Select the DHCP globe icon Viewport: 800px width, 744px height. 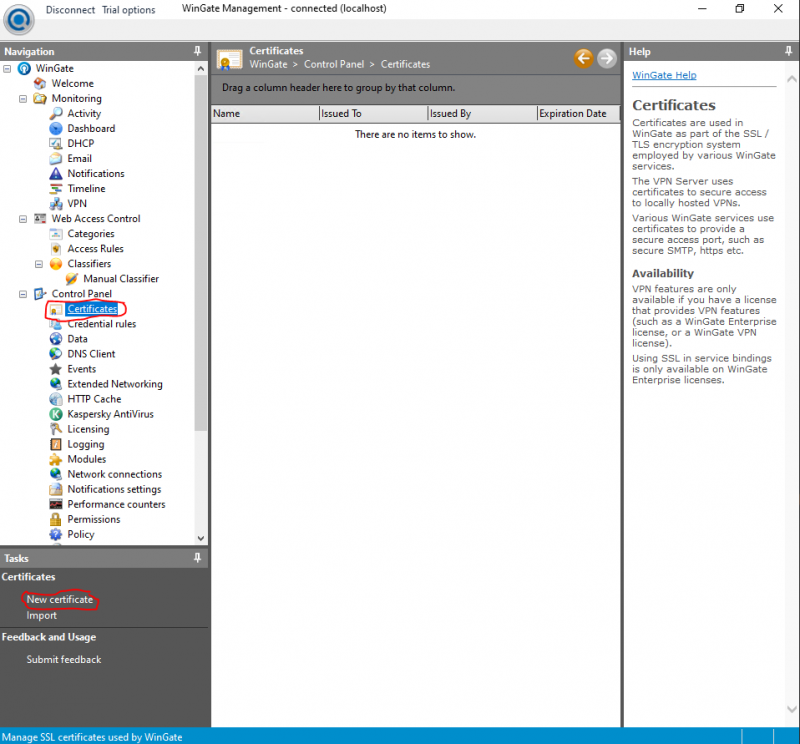pyautogui.click(x=56, y=144)
